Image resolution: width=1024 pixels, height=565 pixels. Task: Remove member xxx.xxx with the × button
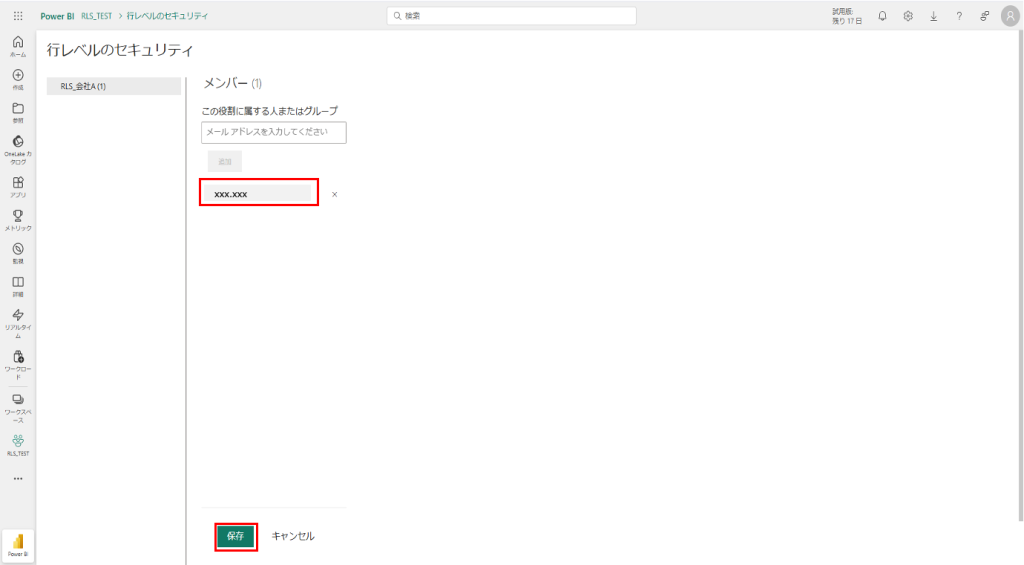[x=334, y=195]
